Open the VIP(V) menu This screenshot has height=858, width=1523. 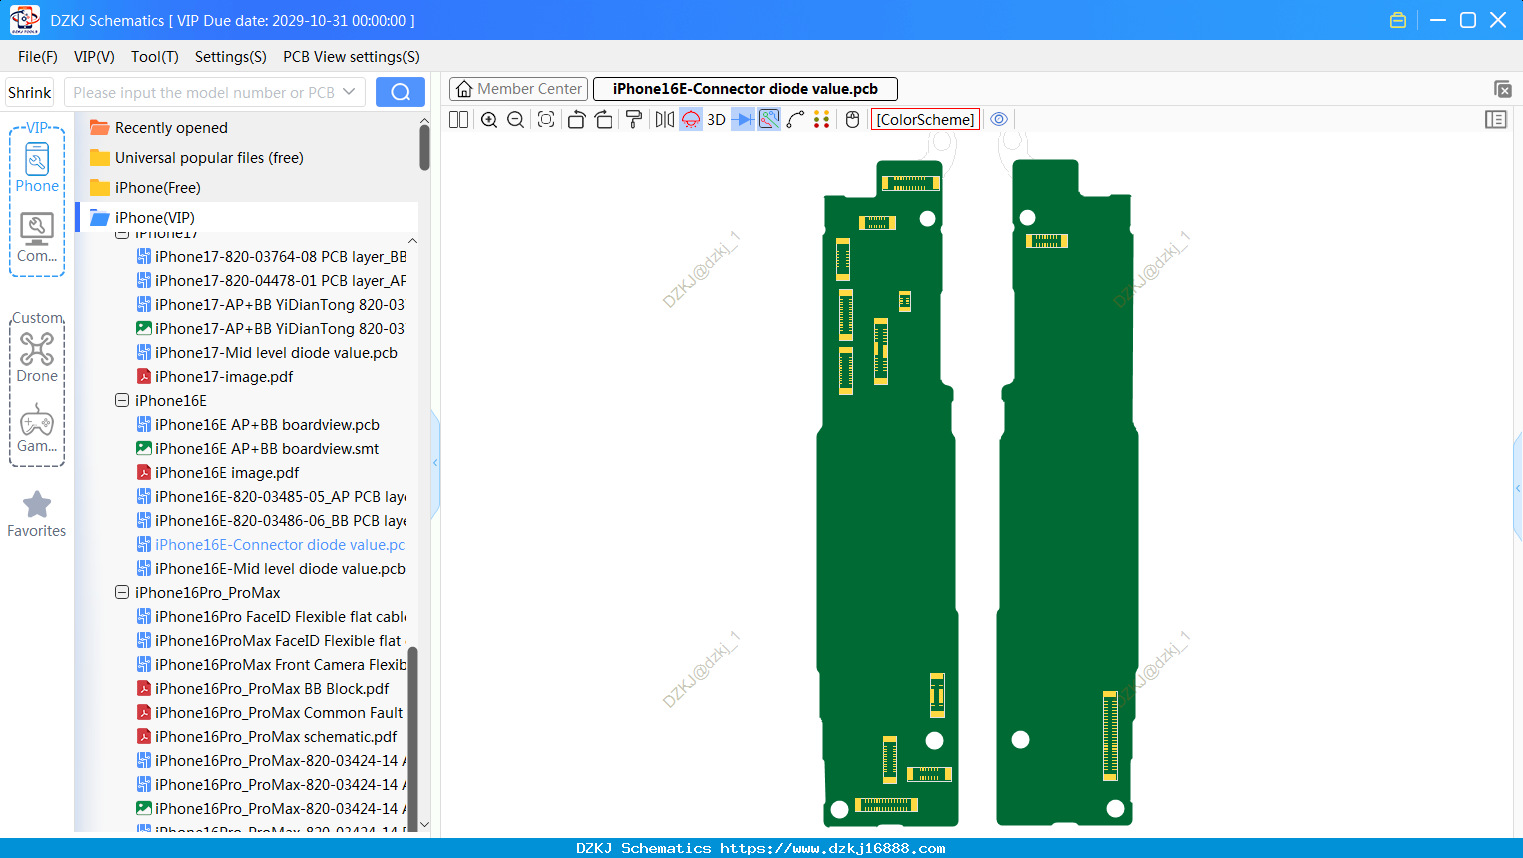point(94,57)
